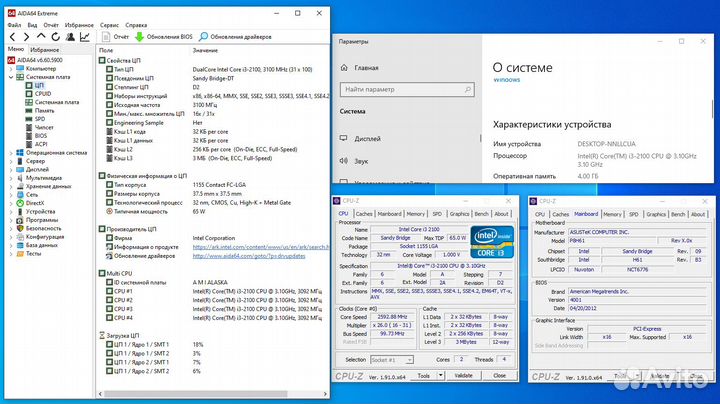Click the horizontal scrollbar in AIDA64 panel
Screen dimensions: 720x404
(196, 394)
